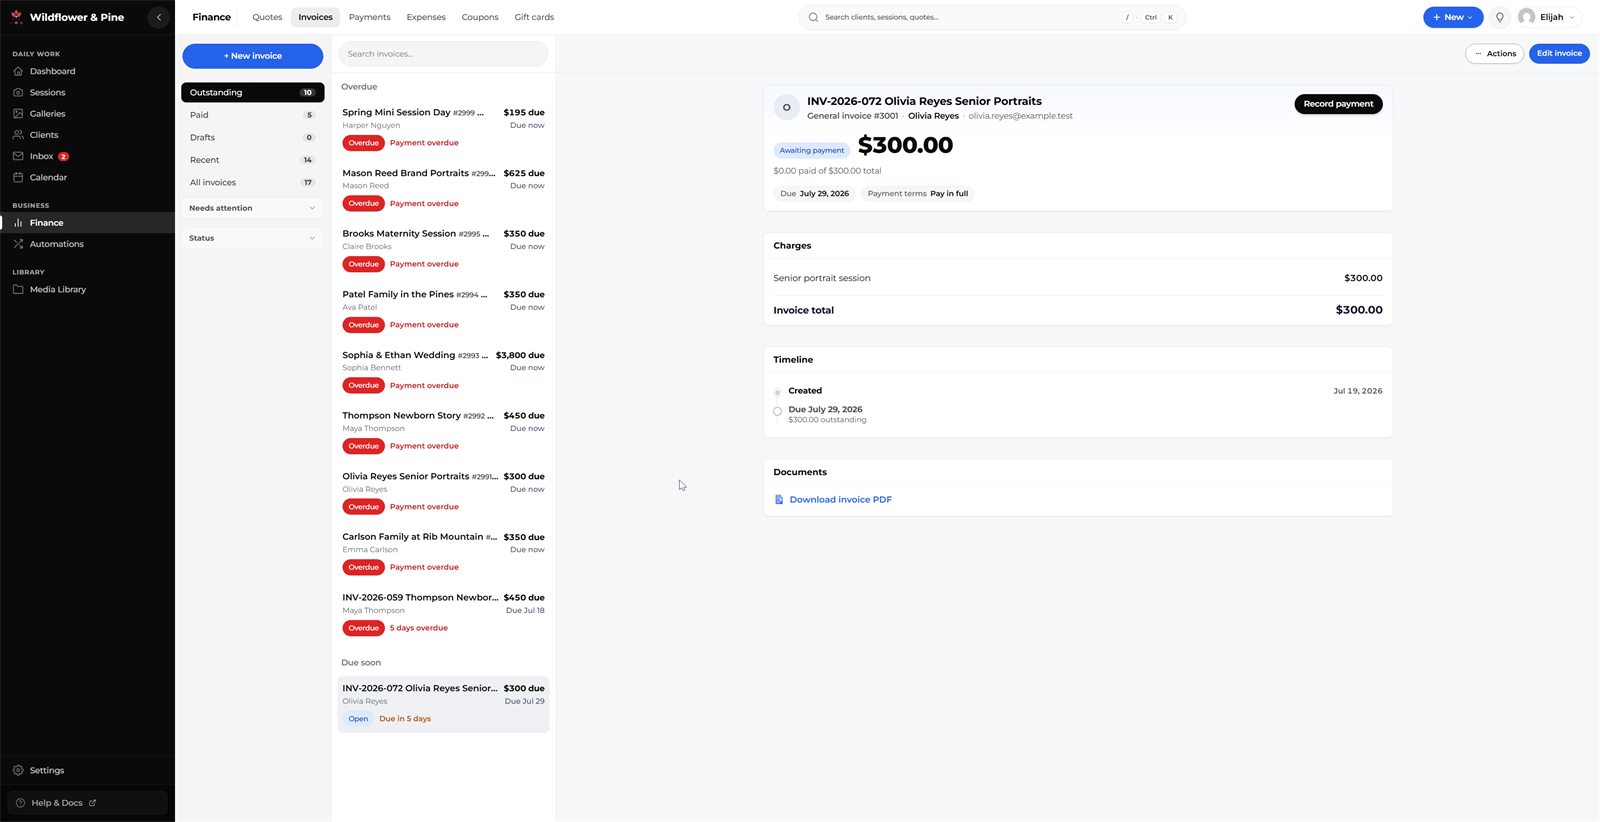Image resolution: width=1600 pixels, height=822 pixels.
Task: Select the Finance bar chart icon
Action: pyautogui.click(x=18, y=223)
